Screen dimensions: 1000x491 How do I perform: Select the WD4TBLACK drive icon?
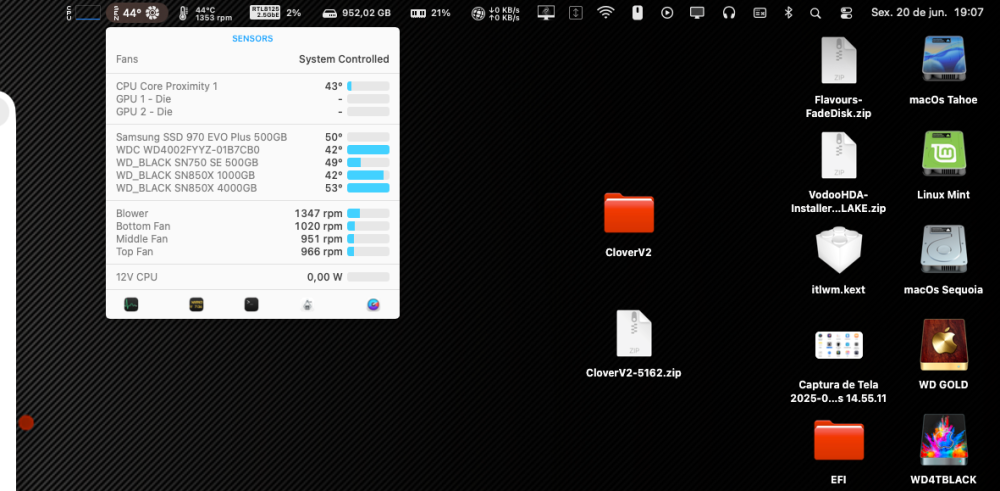944,440
